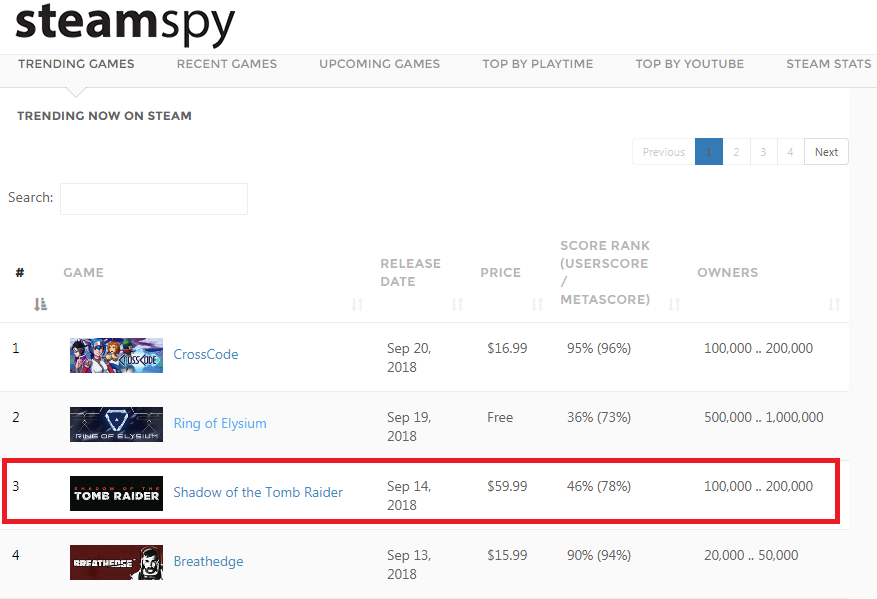Click Tomb Raider owners 100,000 .. 200,000
The width and height of the screenshot is (877, 599).
click(x=758, y=486)
